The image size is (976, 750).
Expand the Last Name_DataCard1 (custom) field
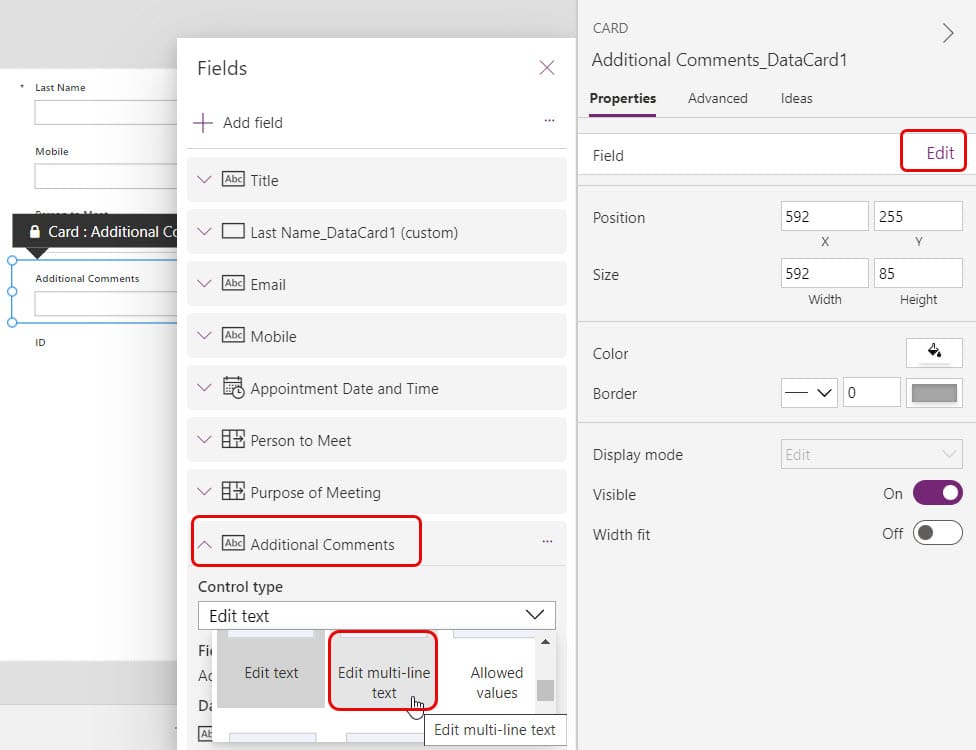coord(204,232)
